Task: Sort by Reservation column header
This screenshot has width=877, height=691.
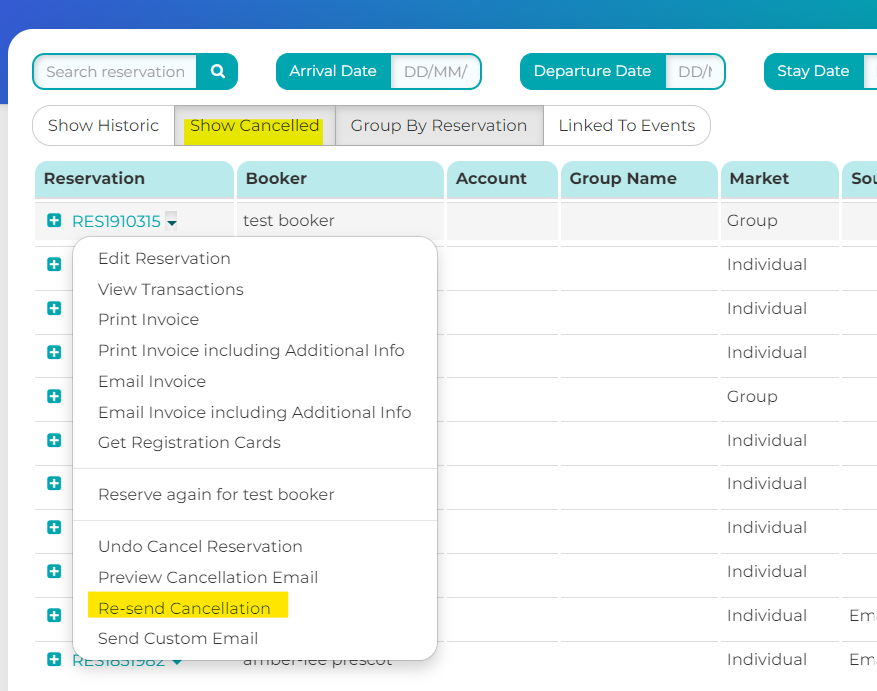Action: [x=134, y=179]
